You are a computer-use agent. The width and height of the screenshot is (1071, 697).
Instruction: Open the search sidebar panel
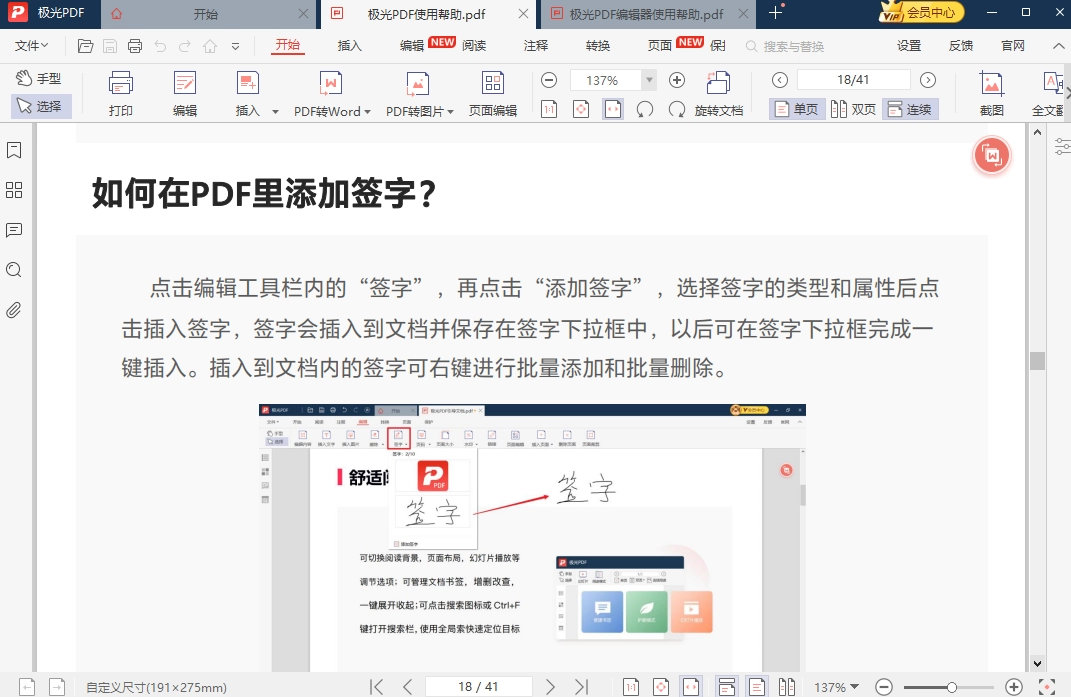point(14,270)
